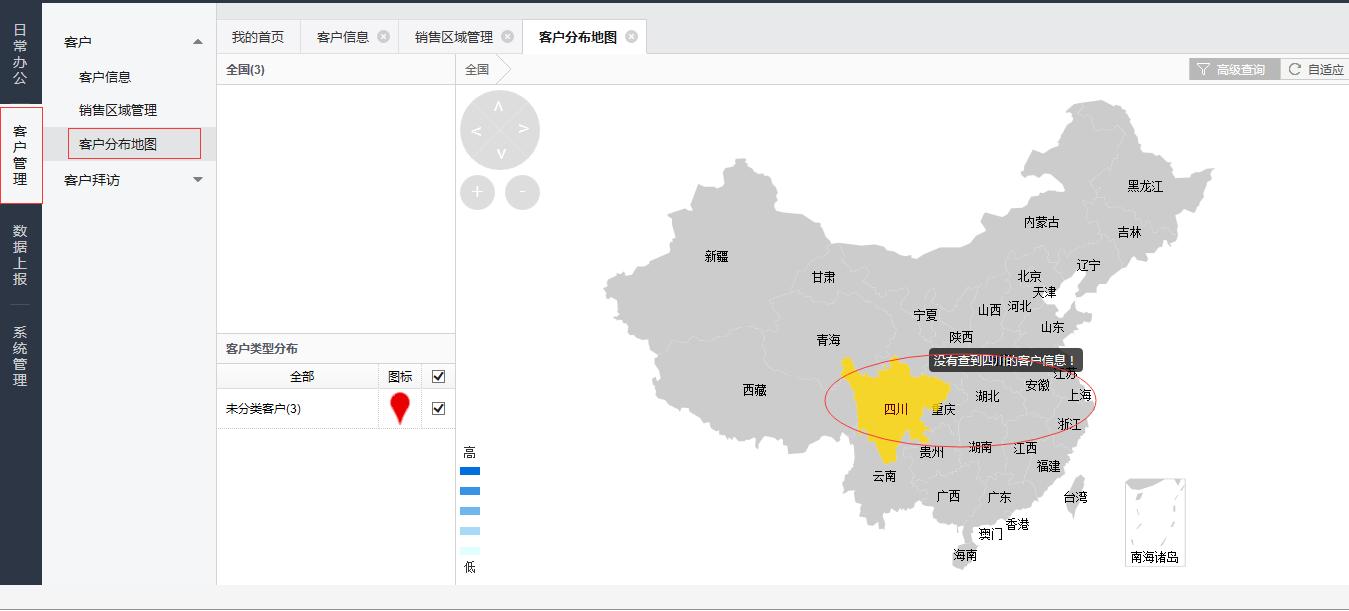Click 新疆 province on the map
This screenshot has width=1349, height=611.
(716, 256)
